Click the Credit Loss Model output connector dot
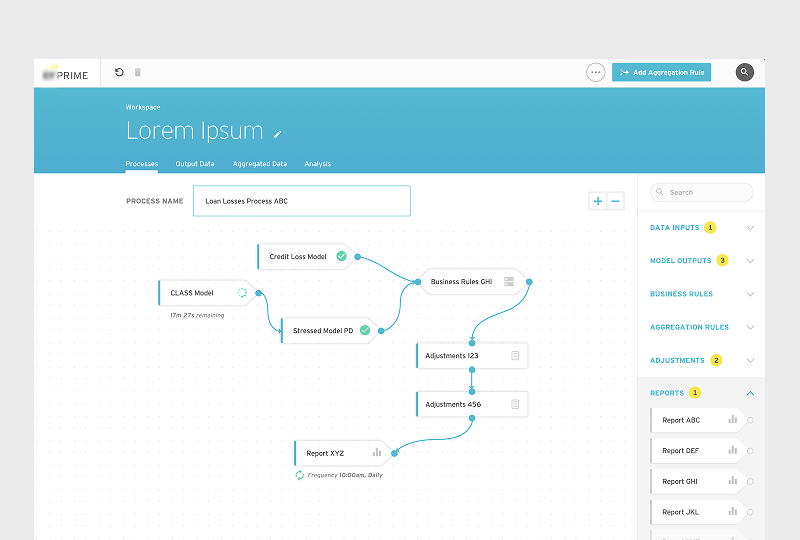Screen dimensions: 800x540 click(358, 257)
